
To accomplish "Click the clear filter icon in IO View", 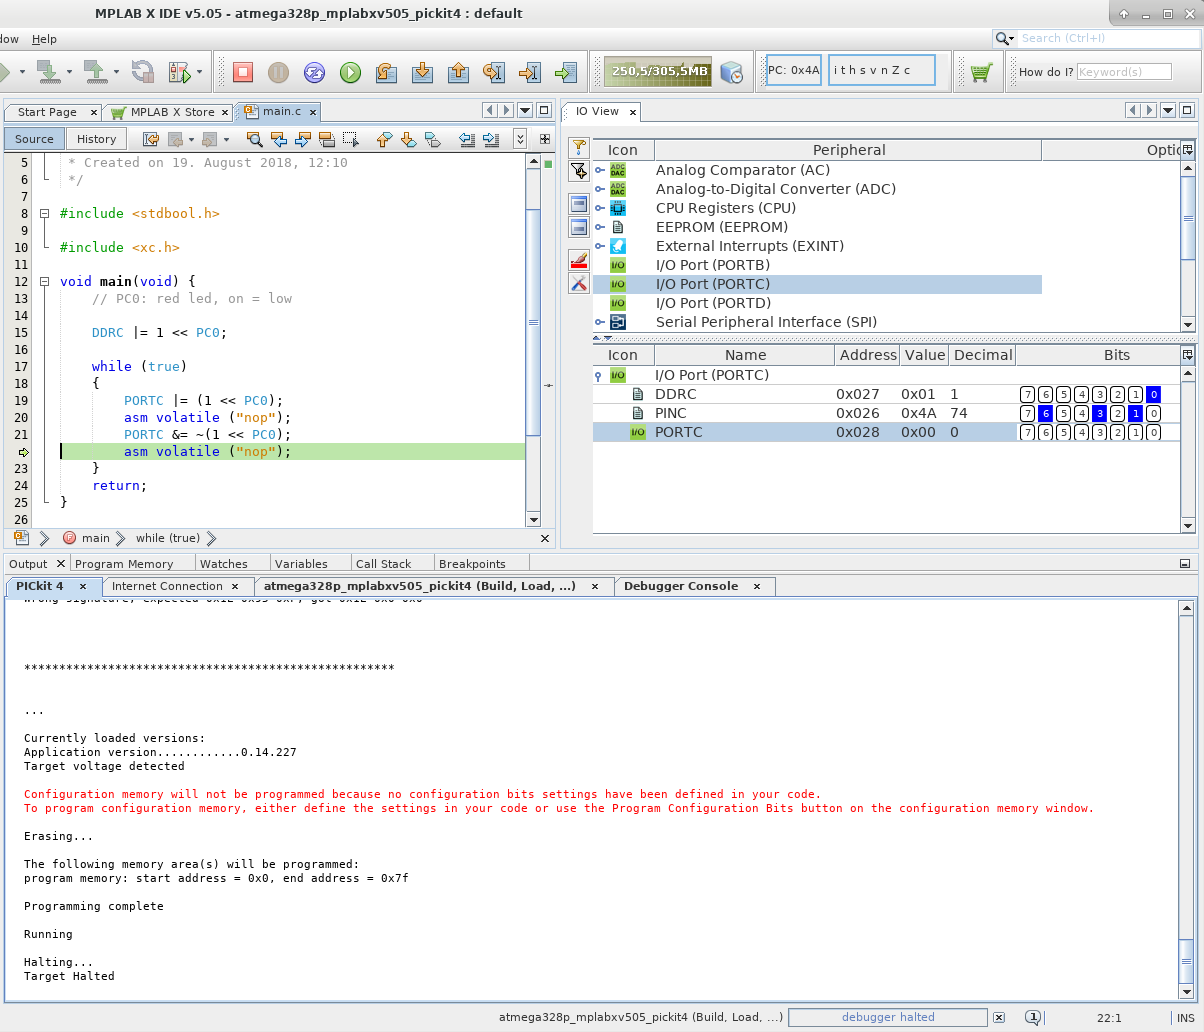I will 579,172.
